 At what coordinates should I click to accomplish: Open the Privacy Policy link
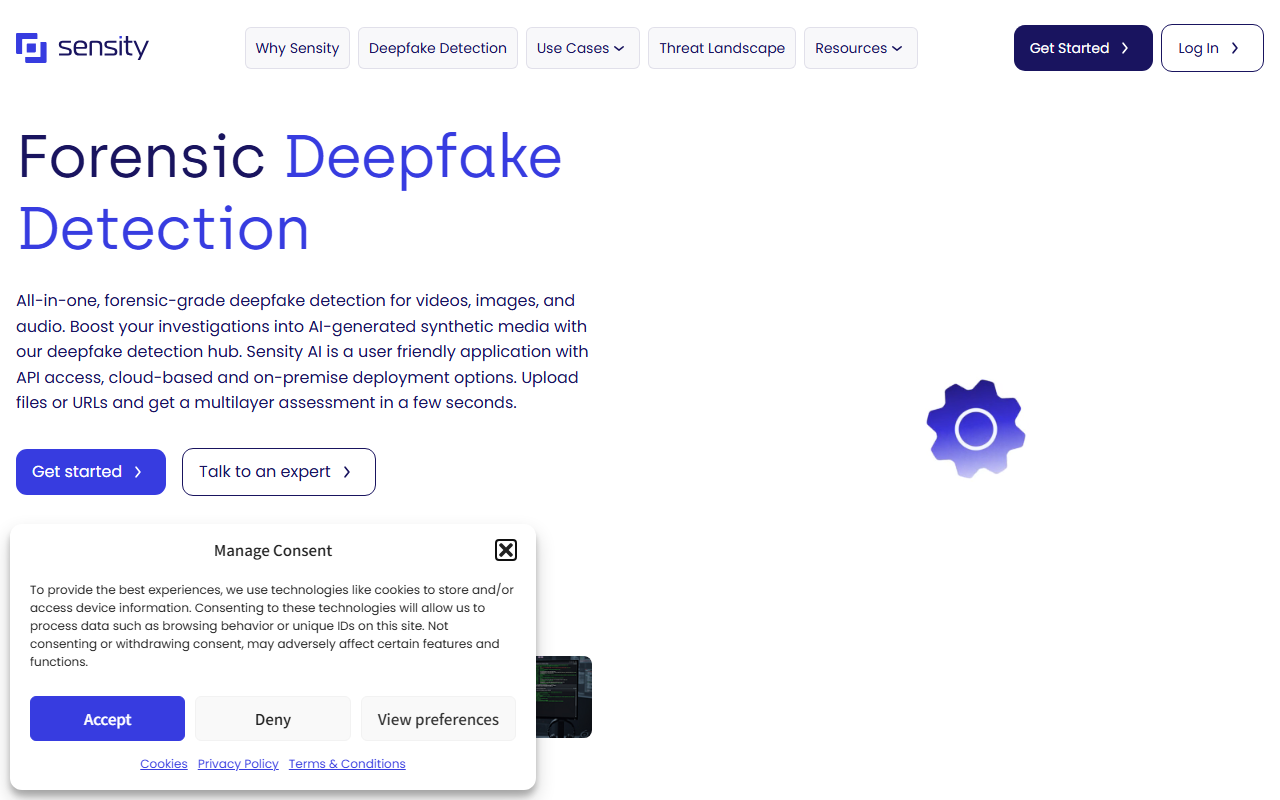click(x=238, y=764)
